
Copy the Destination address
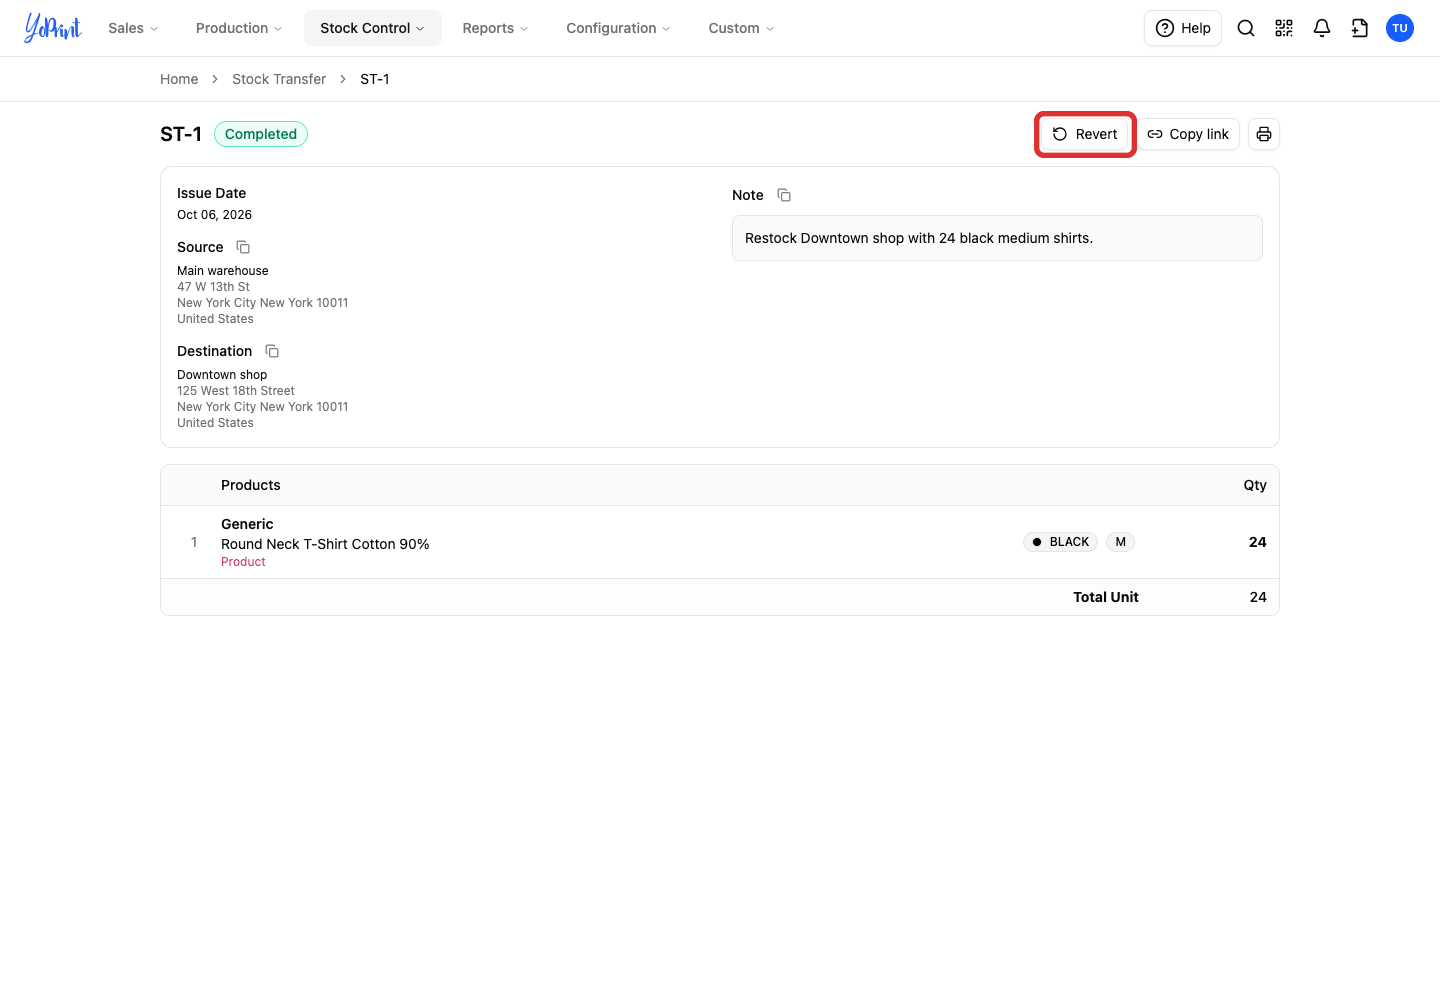[272, 351]
